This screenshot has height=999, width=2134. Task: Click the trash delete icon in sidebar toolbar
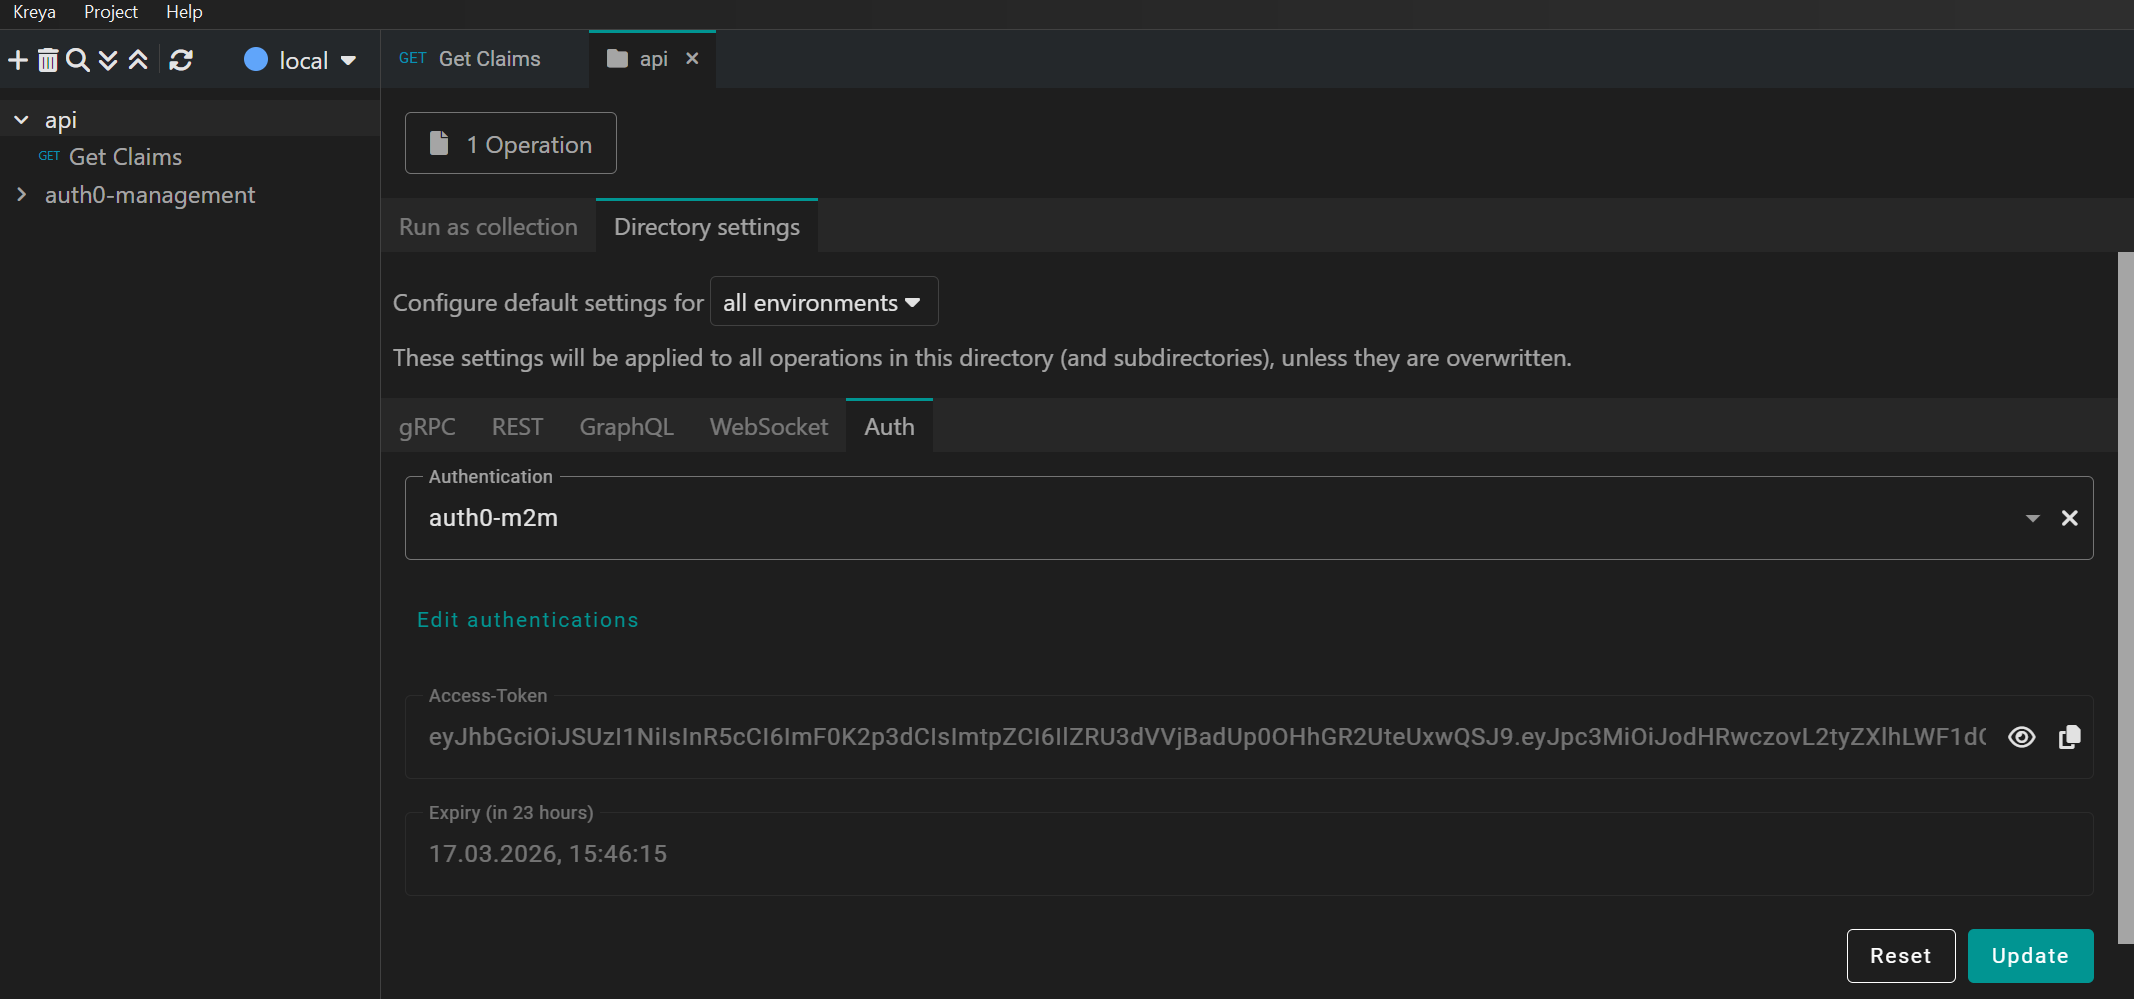[48, 60]
